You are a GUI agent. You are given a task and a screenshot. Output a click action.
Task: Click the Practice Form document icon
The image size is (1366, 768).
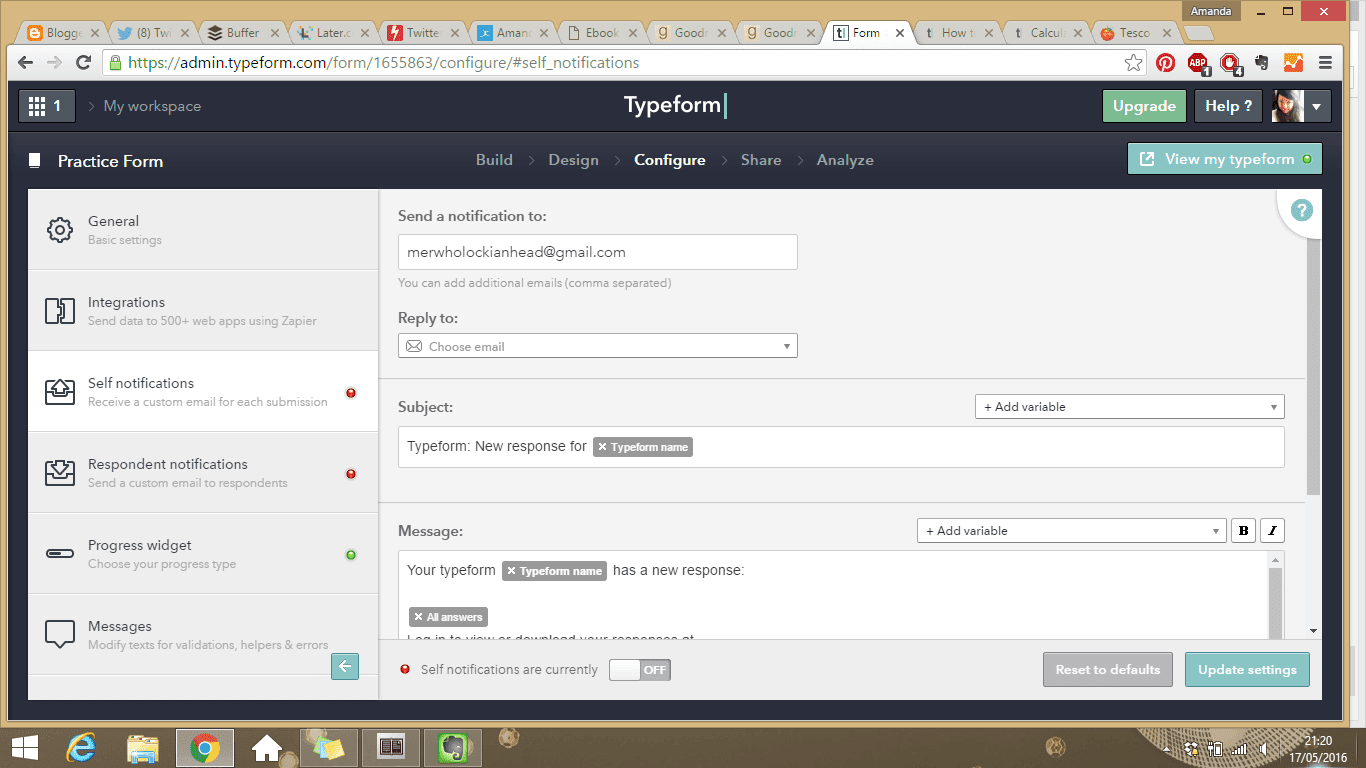click(35, 161)
